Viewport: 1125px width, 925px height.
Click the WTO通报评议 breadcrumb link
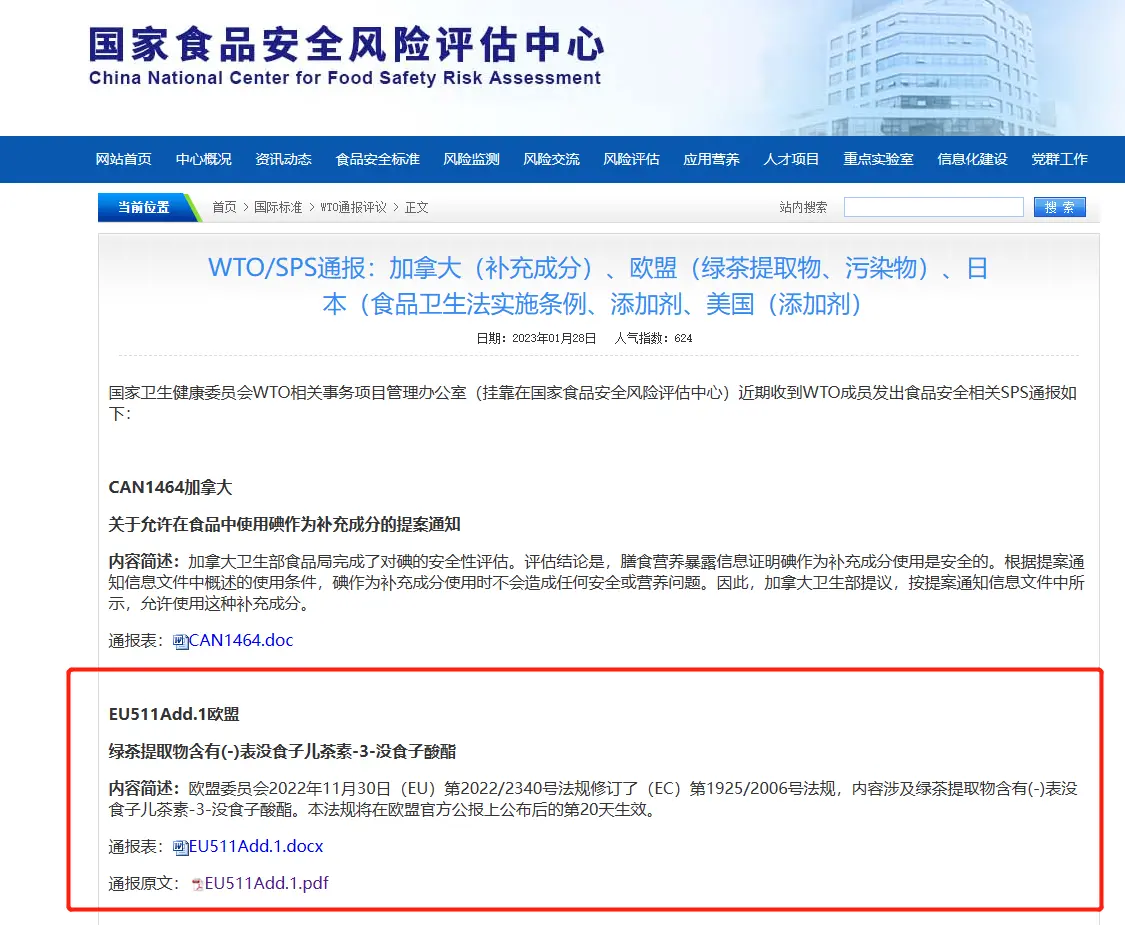coord(353,207)
